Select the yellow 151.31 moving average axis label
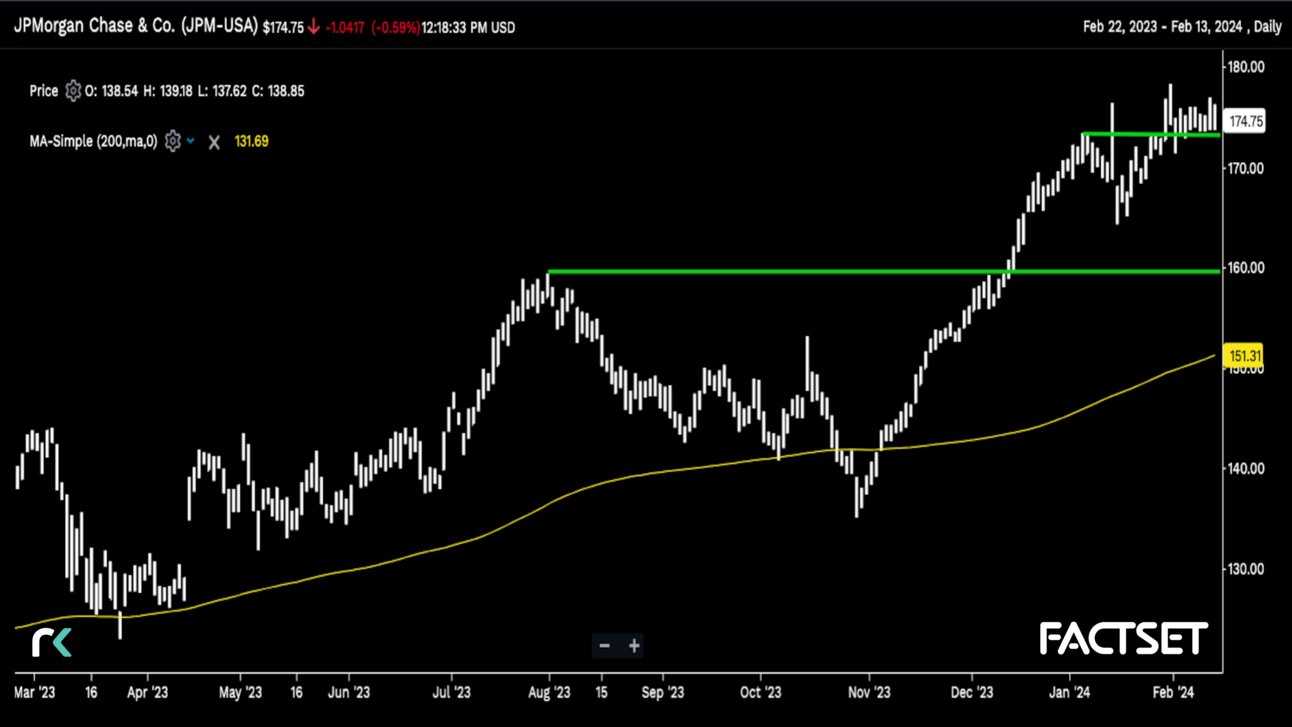Image resolution: width=1292 pixels, height=727 pixels. tap(1244, 356)
